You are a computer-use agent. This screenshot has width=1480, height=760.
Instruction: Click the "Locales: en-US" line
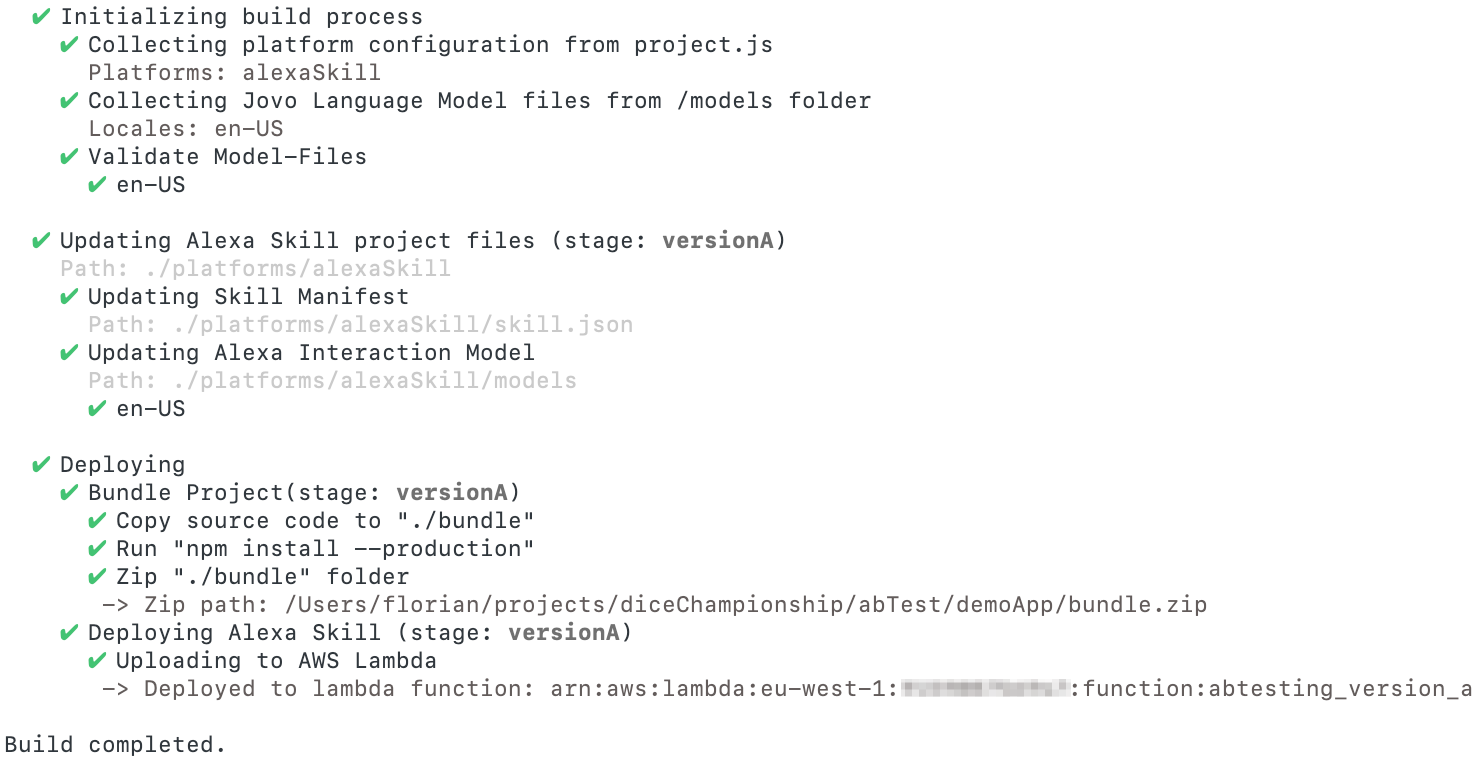pyautogui.click(x=186, y=129)
